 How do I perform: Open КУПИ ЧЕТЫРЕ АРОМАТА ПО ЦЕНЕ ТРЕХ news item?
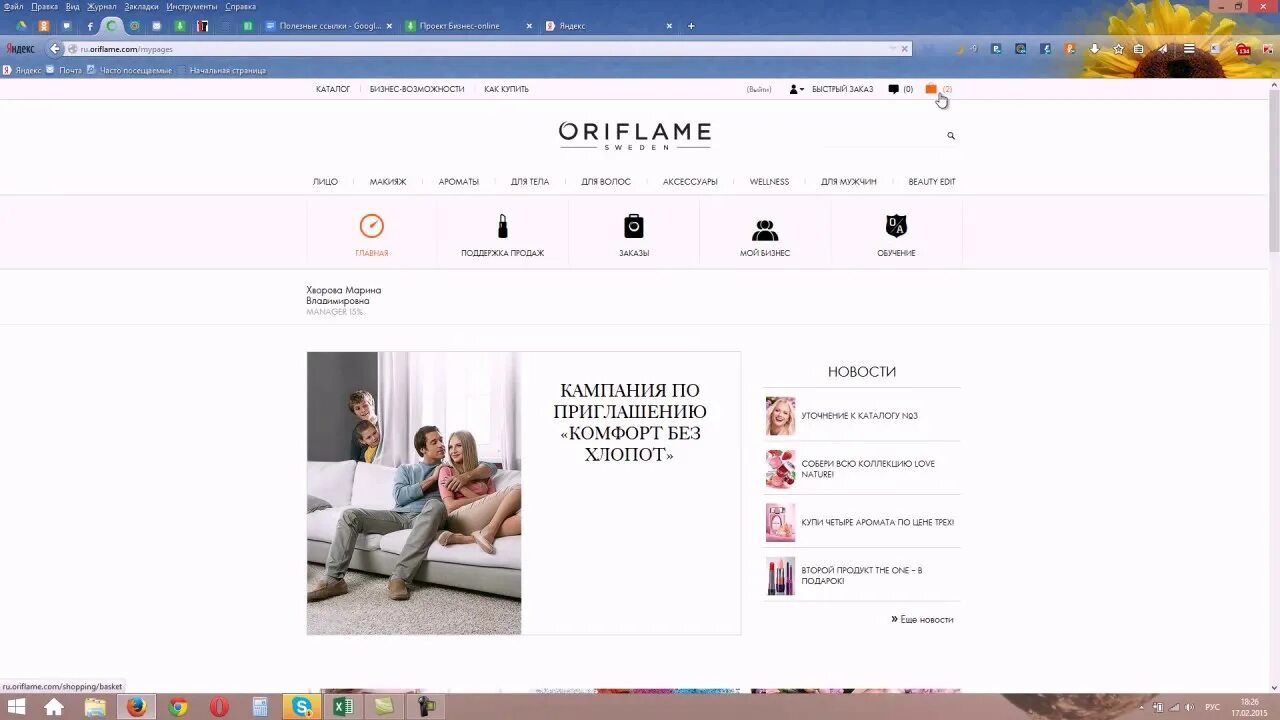(878, 522)
